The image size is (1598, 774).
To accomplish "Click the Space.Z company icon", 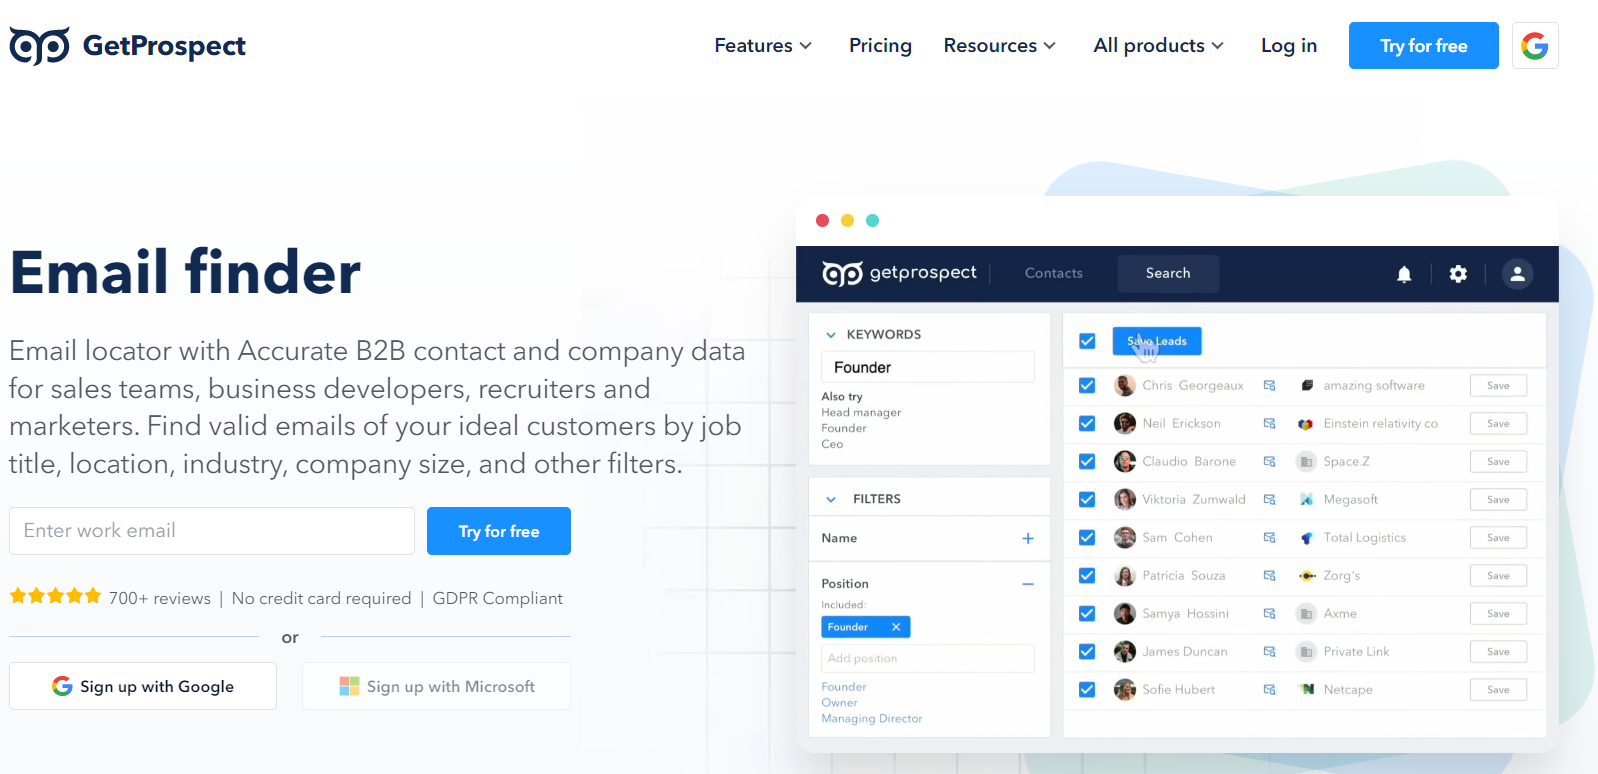I will click(x=1306, y=461).
